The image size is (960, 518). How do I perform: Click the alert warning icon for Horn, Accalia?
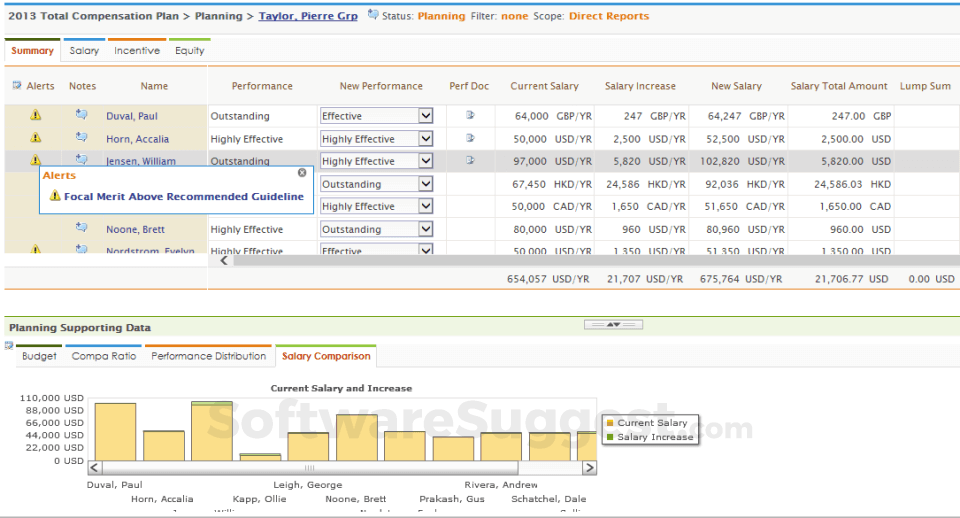36,138
